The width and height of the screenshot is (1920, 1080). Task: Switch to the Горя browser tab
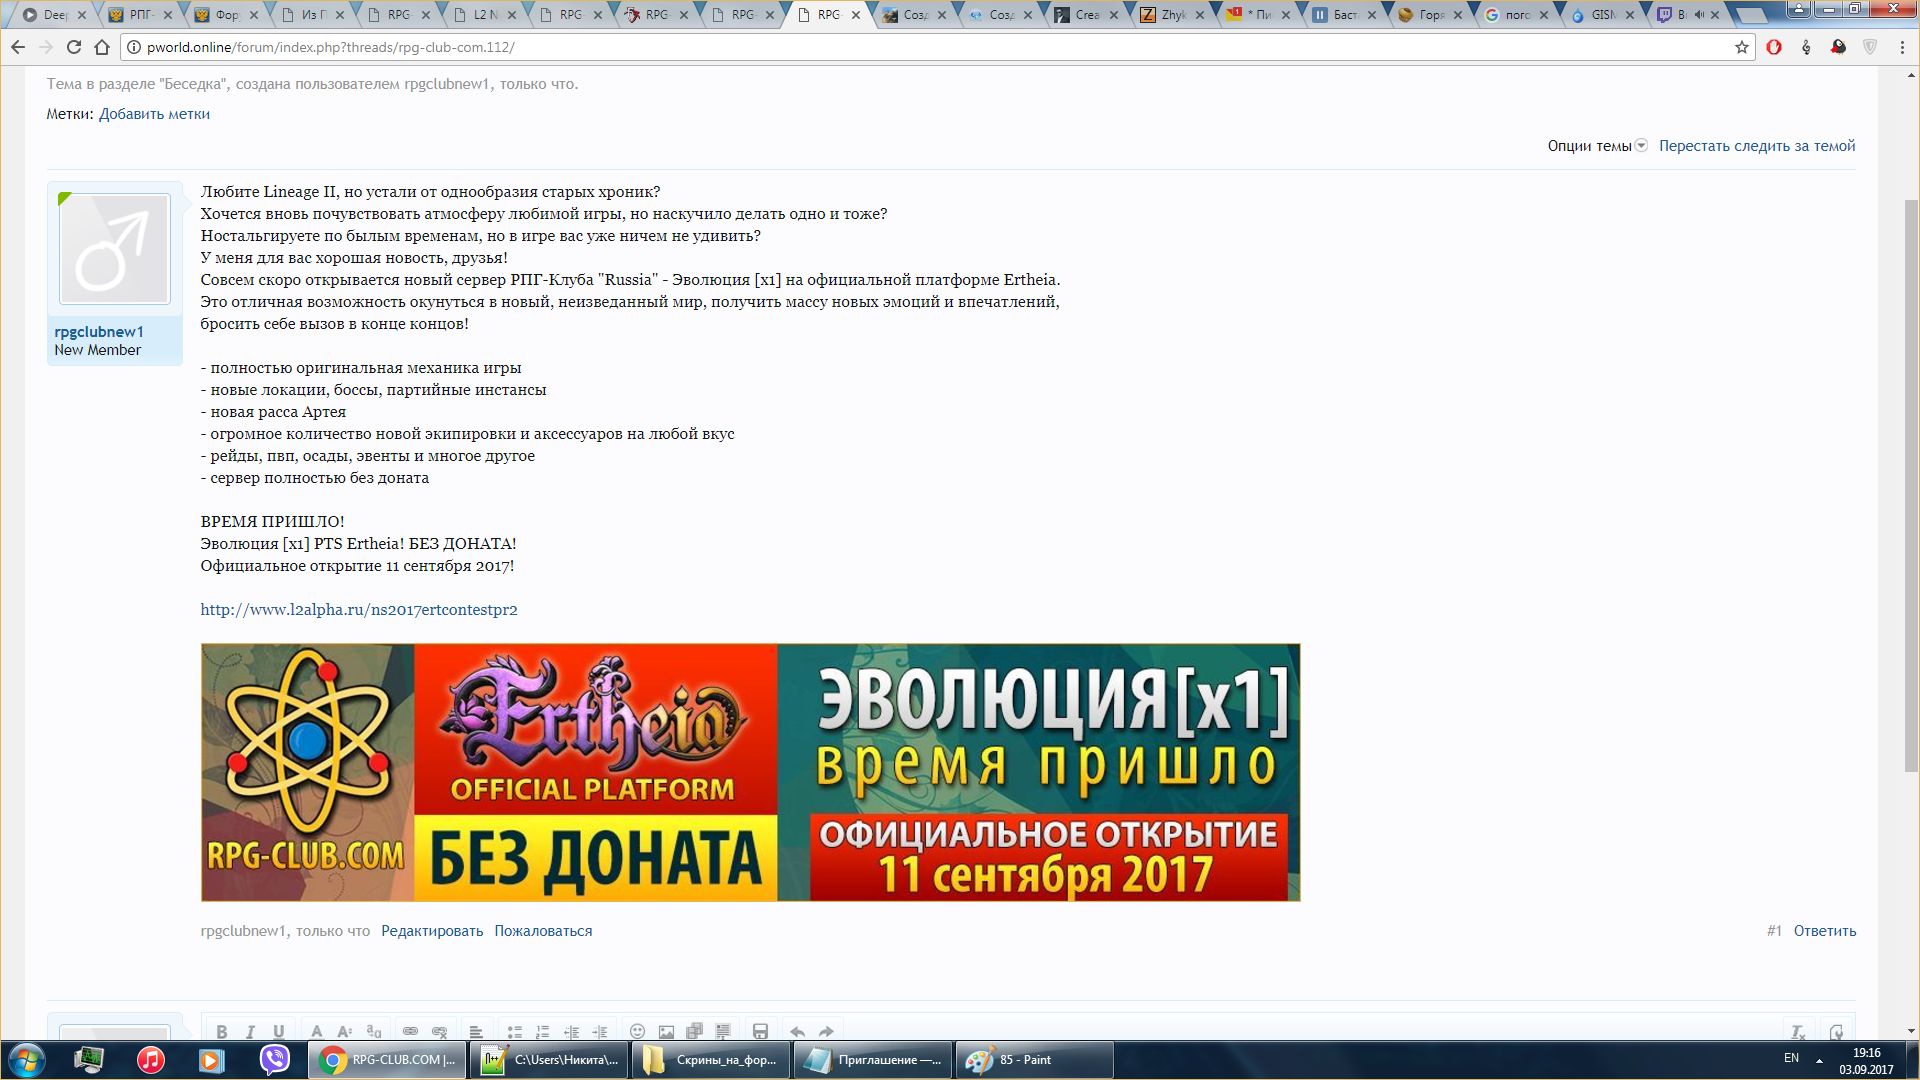coord(1432,15)
